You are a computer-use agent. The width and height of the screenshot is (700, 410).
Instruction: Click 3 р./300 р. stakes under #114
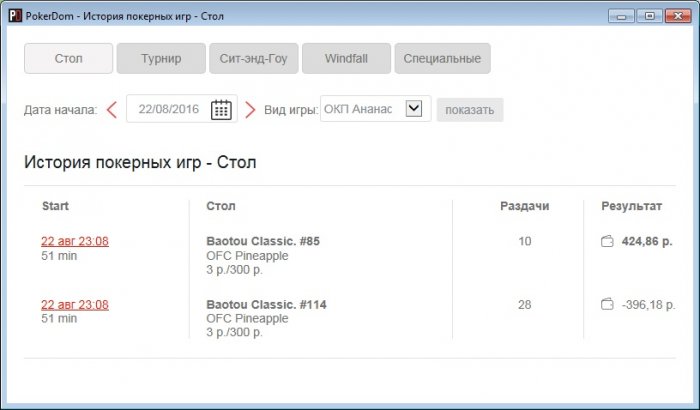pos(234,332)
